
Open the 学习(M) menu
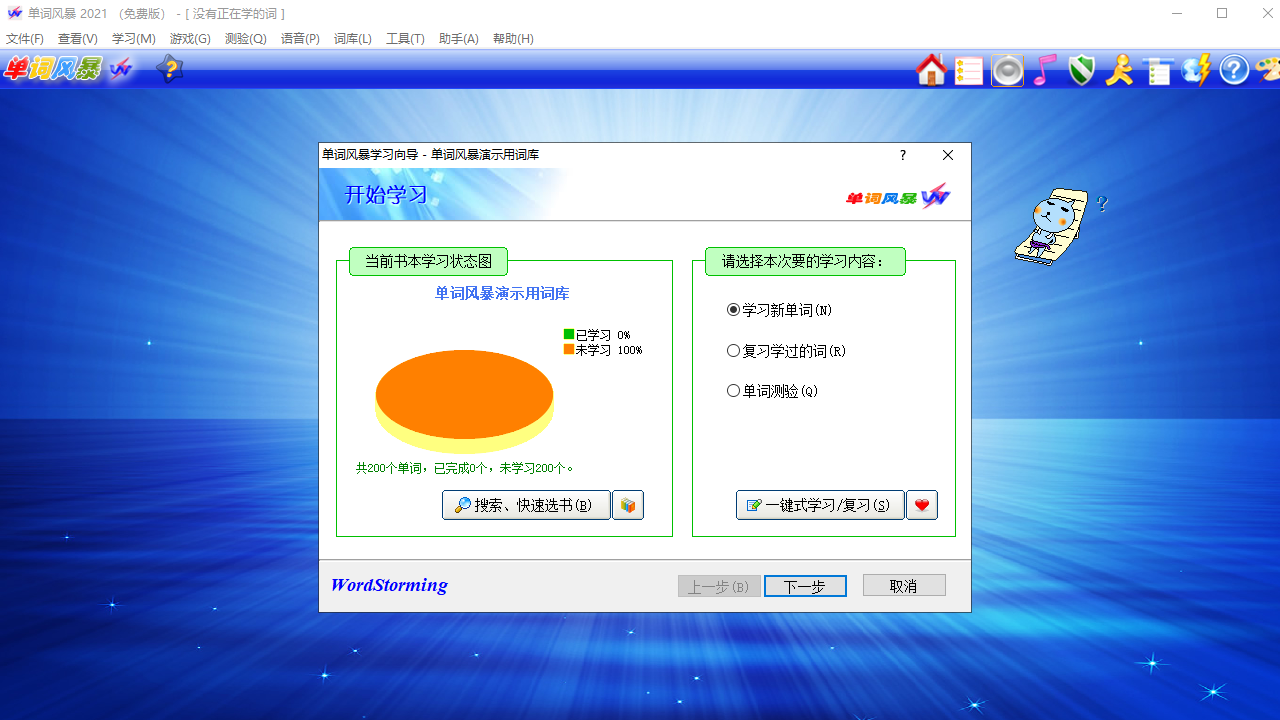click(131, 38)
